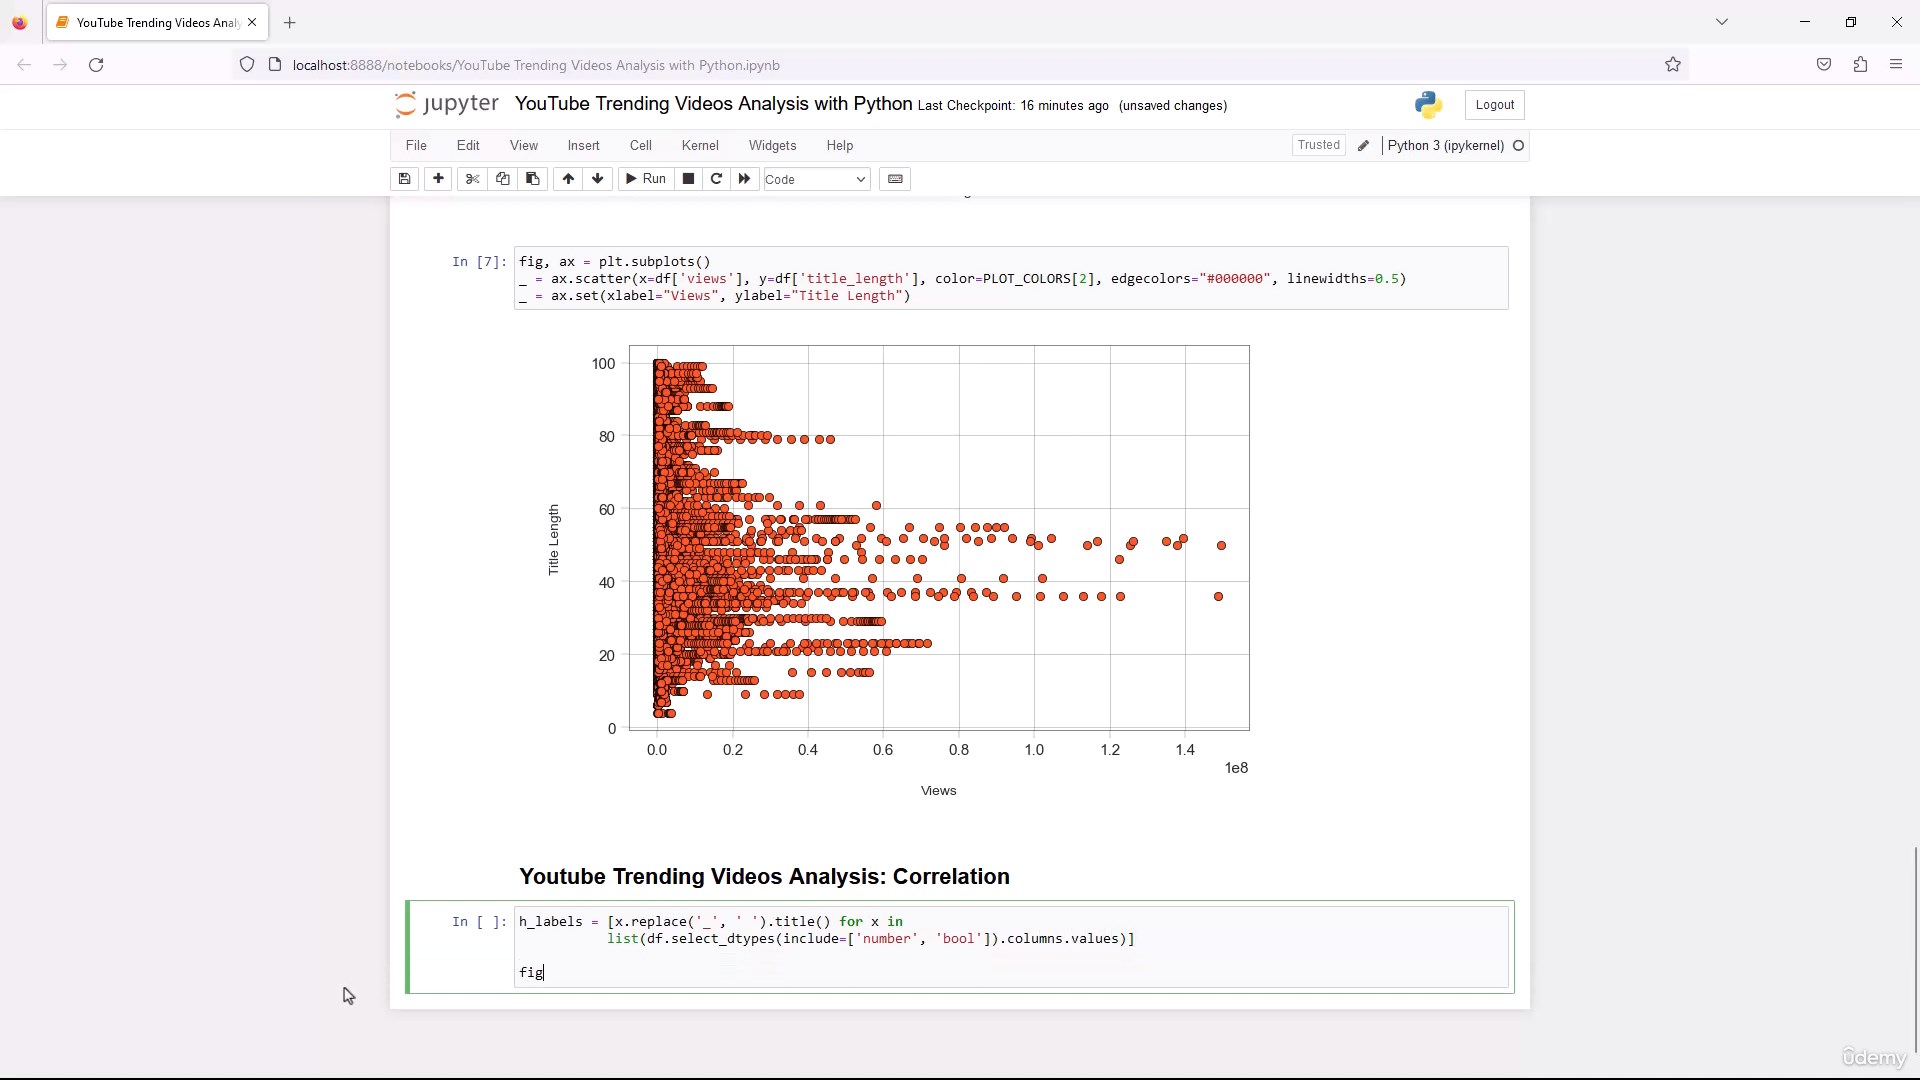Interrupt the kernel with stop icon
Screen dimensions: 1920x1080
tap(688, 179)
